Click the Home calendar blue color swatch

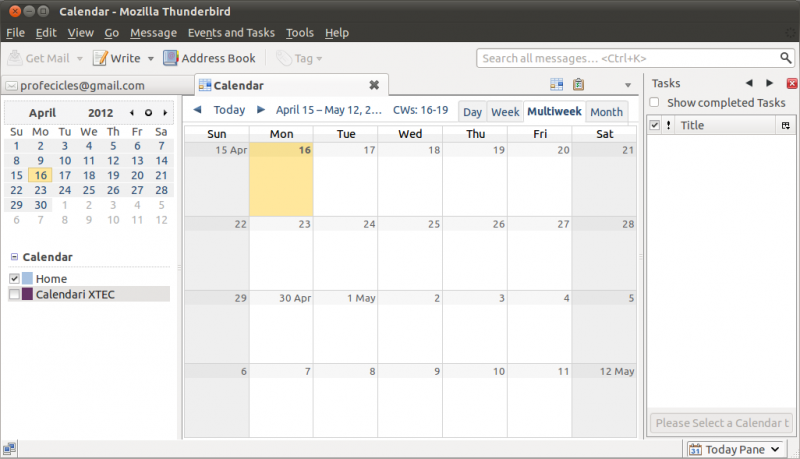[27, 279]
